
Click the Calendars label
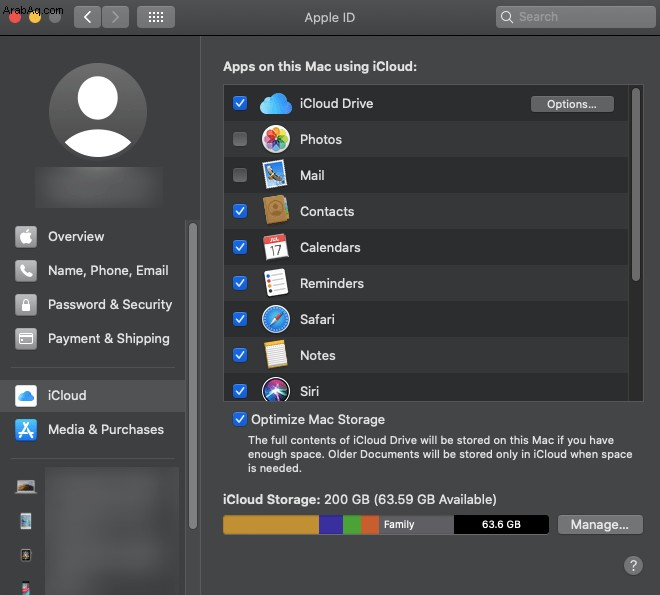(330, 247)
